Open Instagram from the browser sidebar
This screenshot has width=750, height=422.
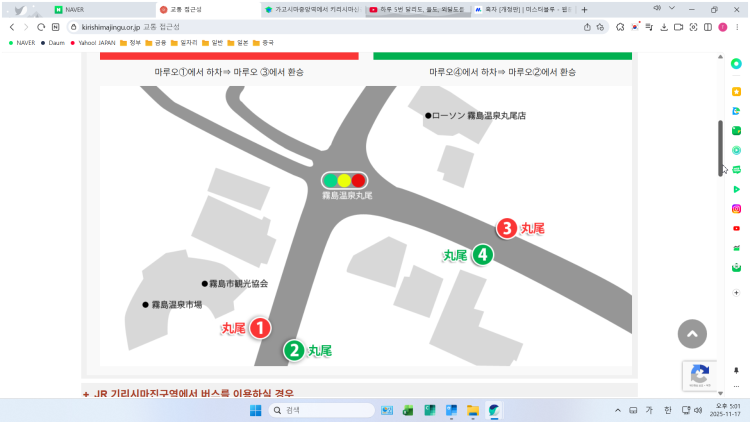[736, 208]
